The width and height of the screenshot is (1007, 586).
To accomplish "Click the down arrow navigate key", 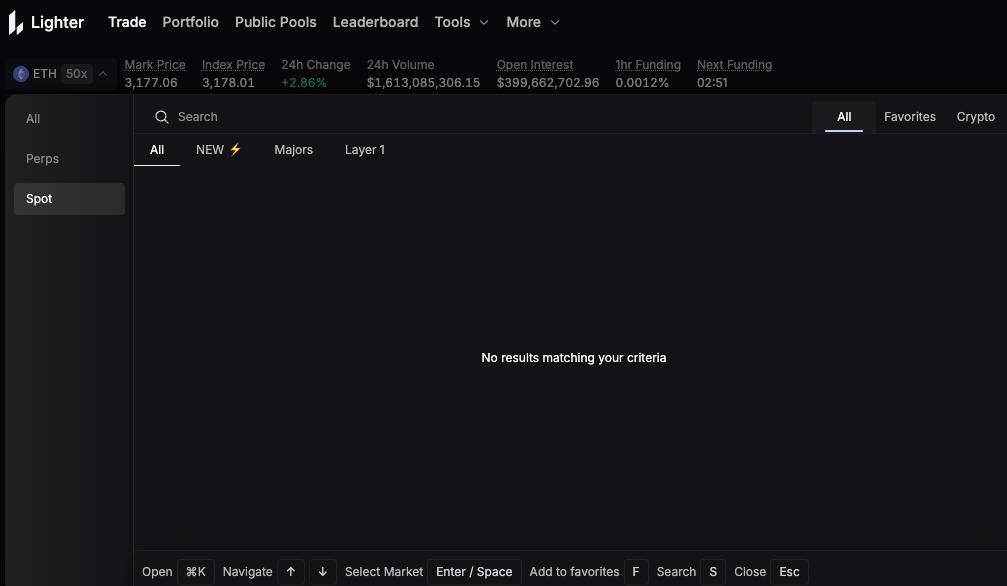I will point(322,572).
